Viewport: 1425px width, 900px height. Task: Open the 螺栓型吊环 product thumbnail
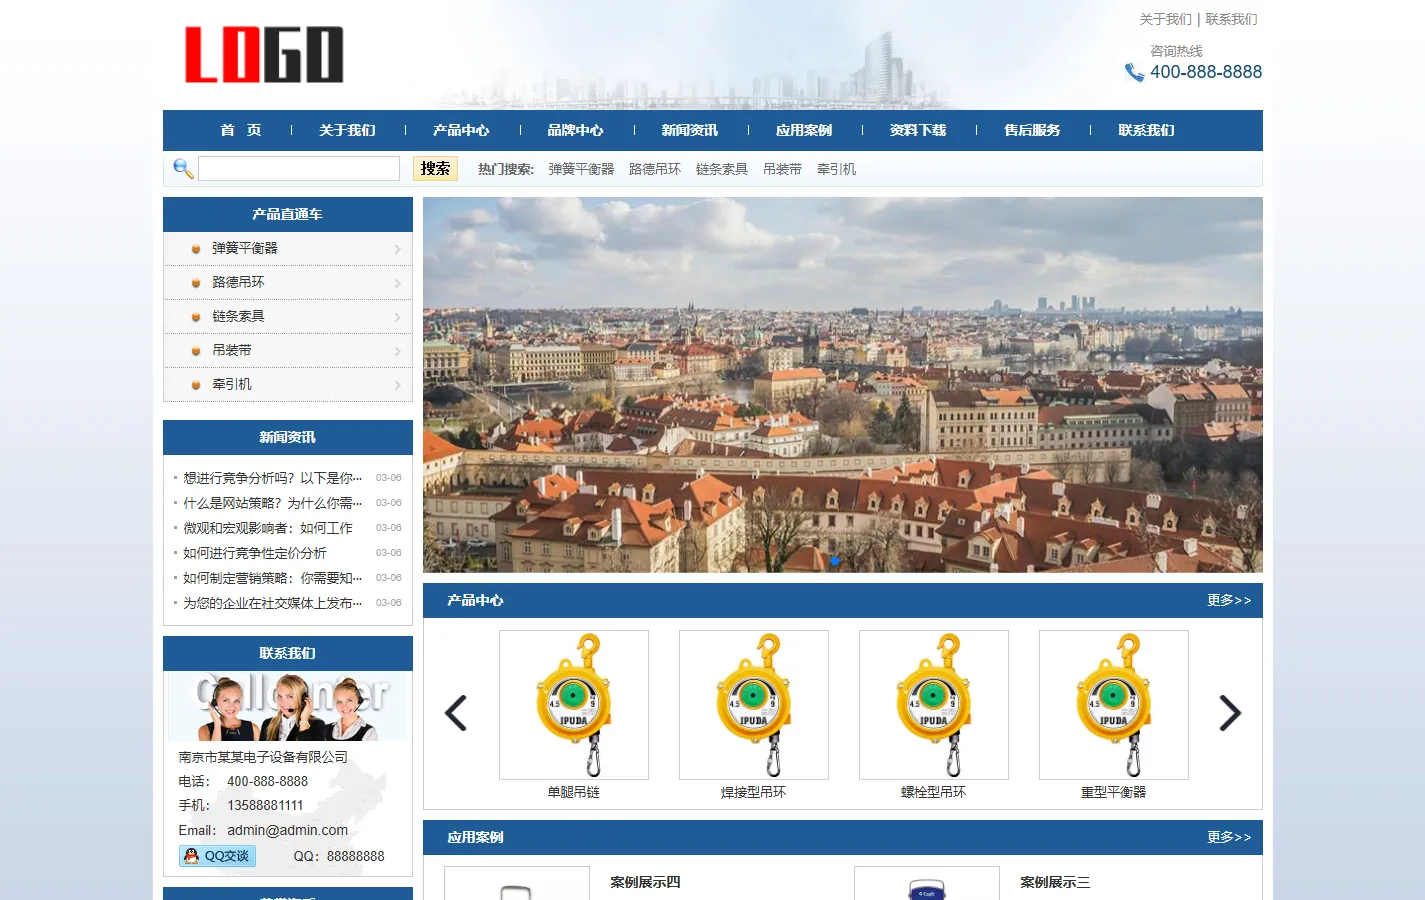pyautogui.click(x=934, y=705)
